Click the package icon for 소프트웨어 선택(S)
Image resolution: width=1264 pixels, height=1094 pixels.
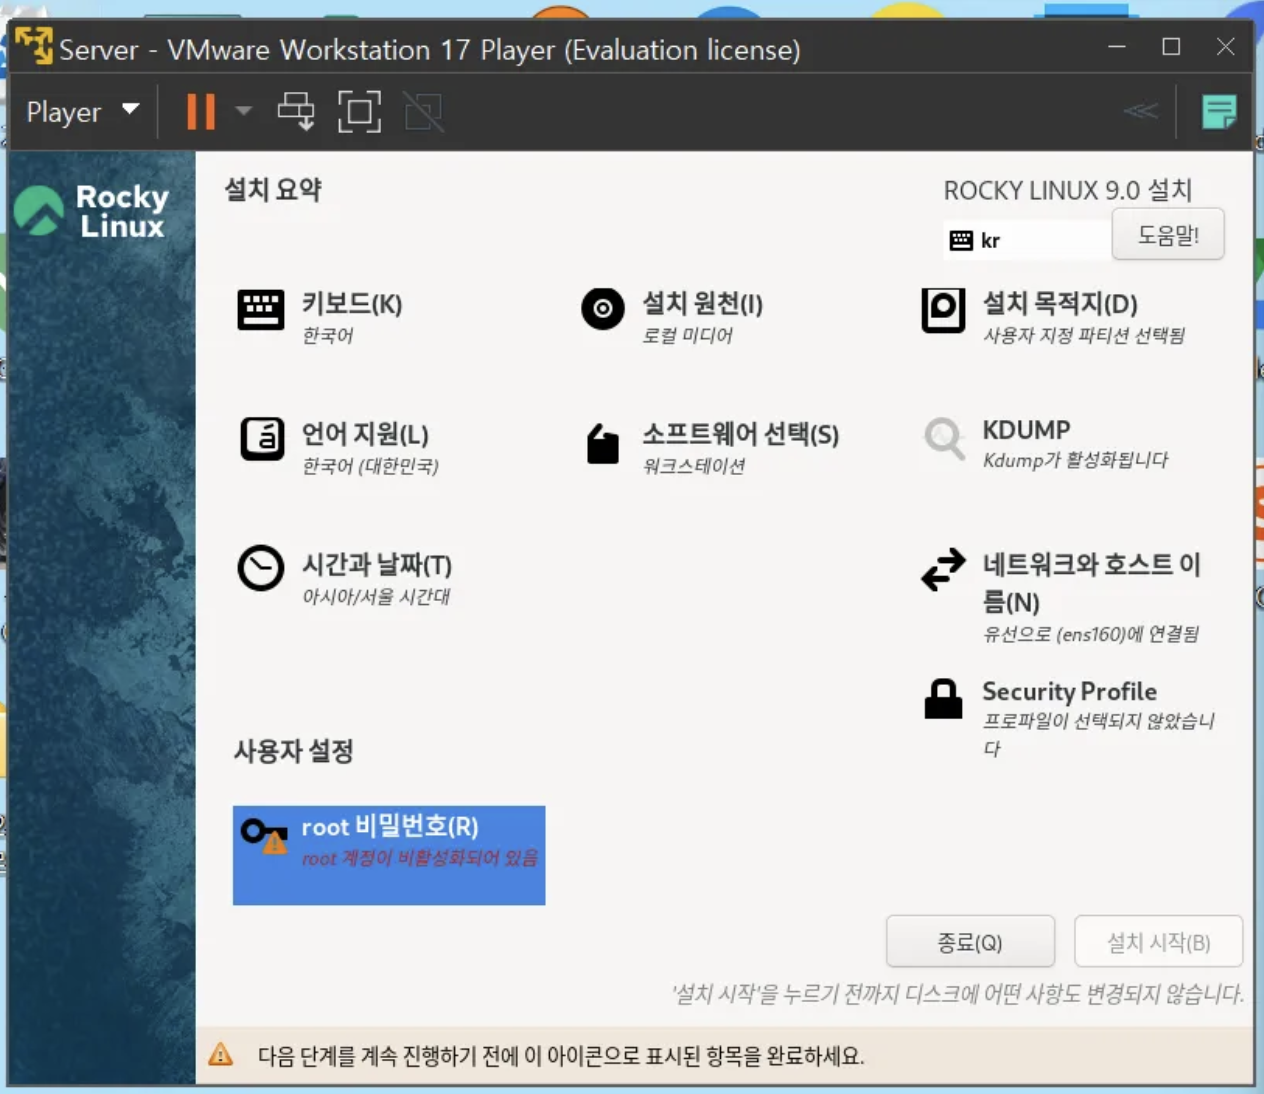602,443
